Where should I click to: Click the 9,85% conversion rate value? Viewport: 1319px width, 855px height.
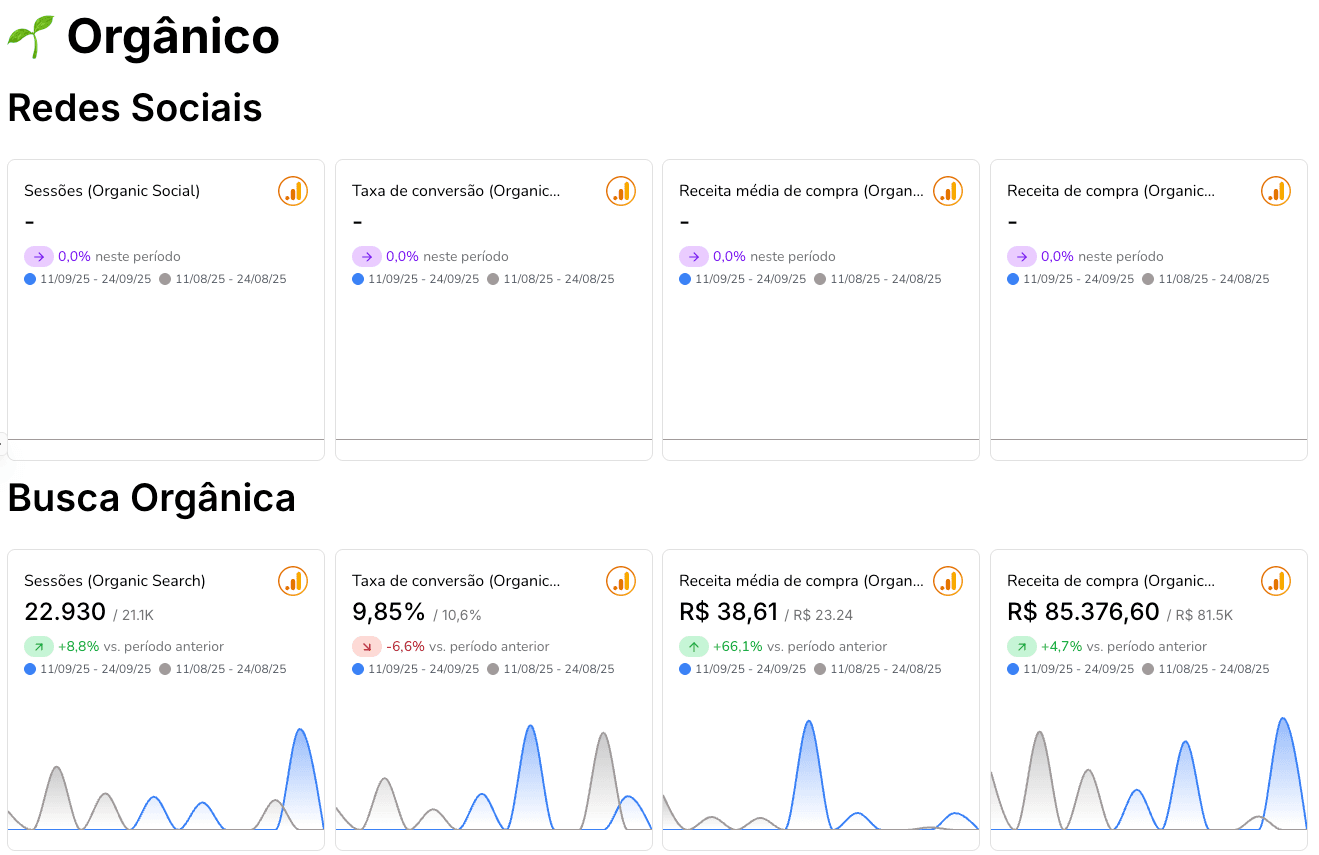[389, 612]
